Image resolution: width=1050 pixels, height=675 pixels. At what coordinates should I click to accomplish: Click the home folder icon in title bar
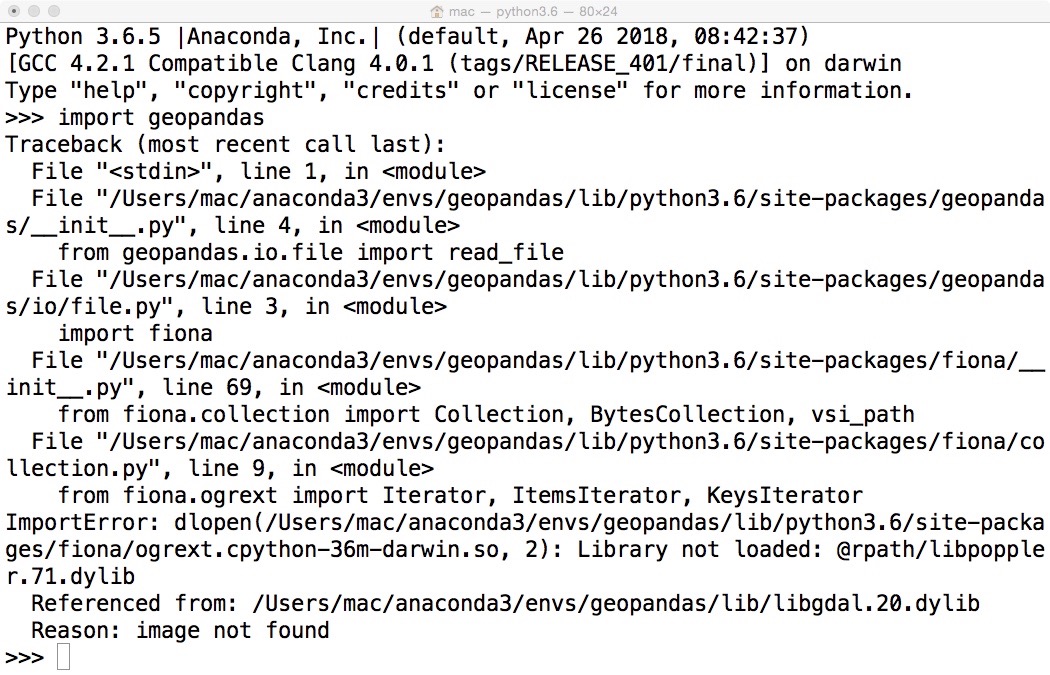[437, 12]
